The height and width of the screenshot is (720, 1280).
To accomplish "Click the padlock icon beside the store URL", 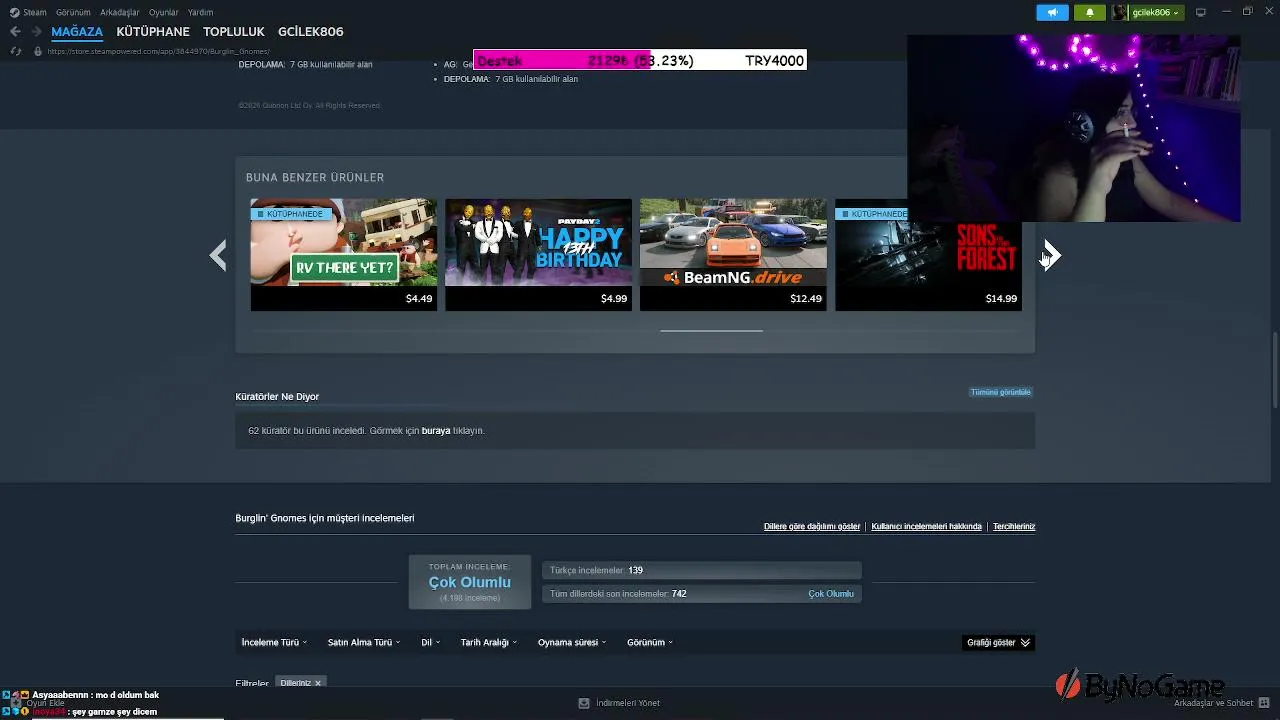I will [38, 51].
